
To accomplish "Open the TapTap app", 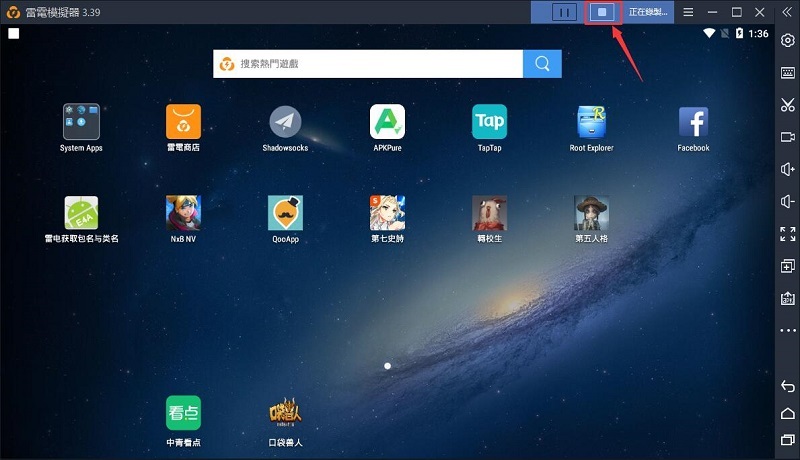I will click(489, 122).
